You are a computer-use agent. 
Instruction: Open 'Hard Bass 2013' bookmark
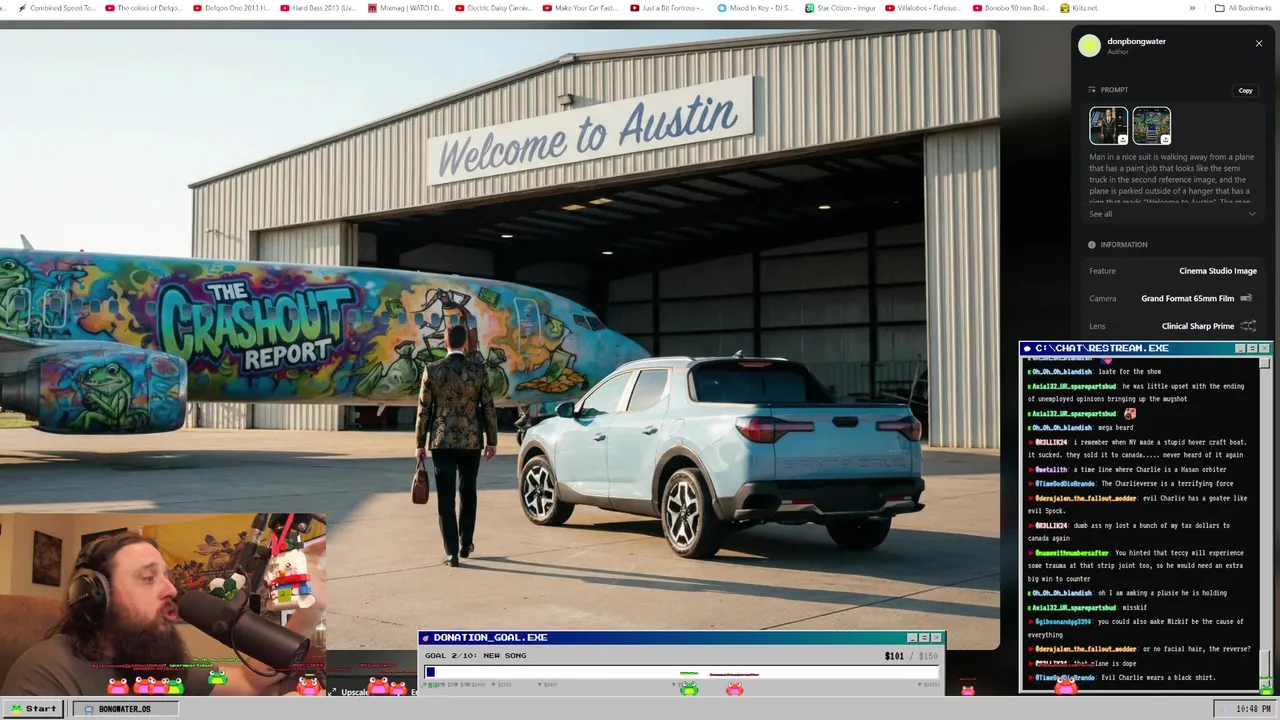coord(318,8)
